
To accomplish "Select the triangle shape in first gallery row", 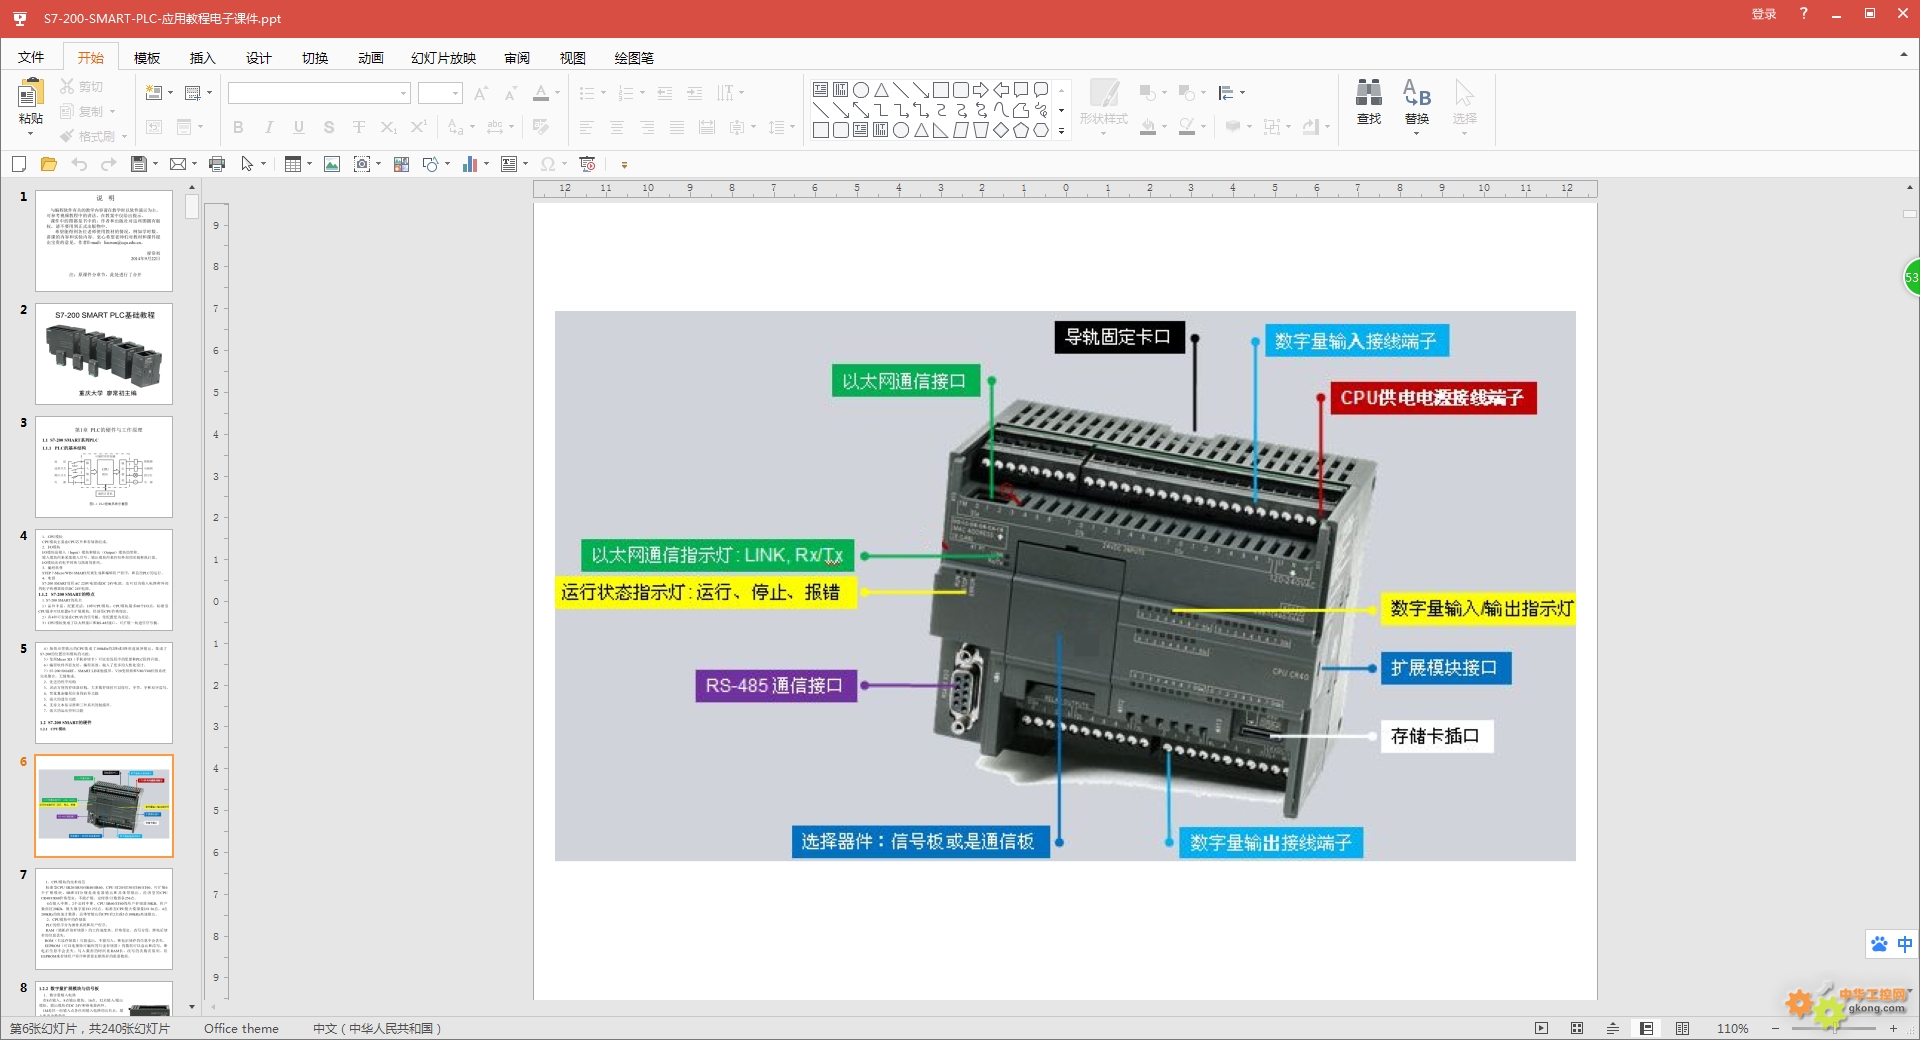I will coord(881,90).
